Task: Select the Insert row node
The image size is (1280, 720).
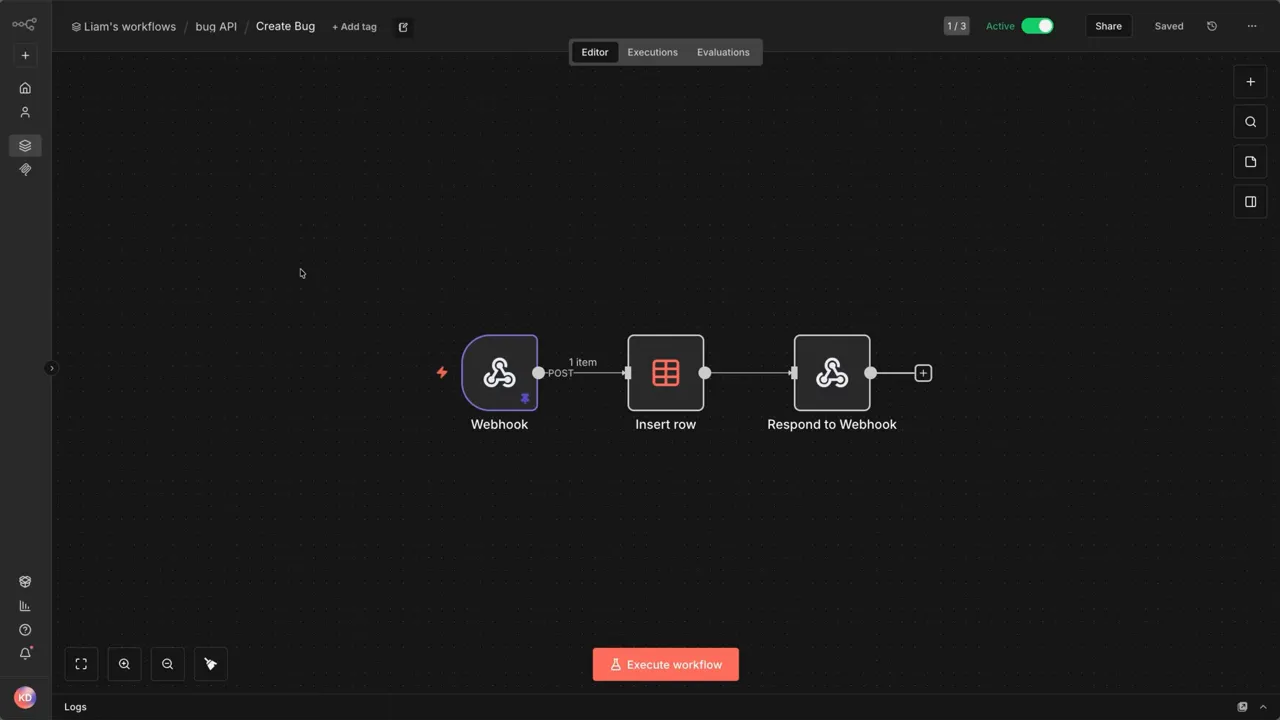Action: pyautogui.click(x=665, y=372)
